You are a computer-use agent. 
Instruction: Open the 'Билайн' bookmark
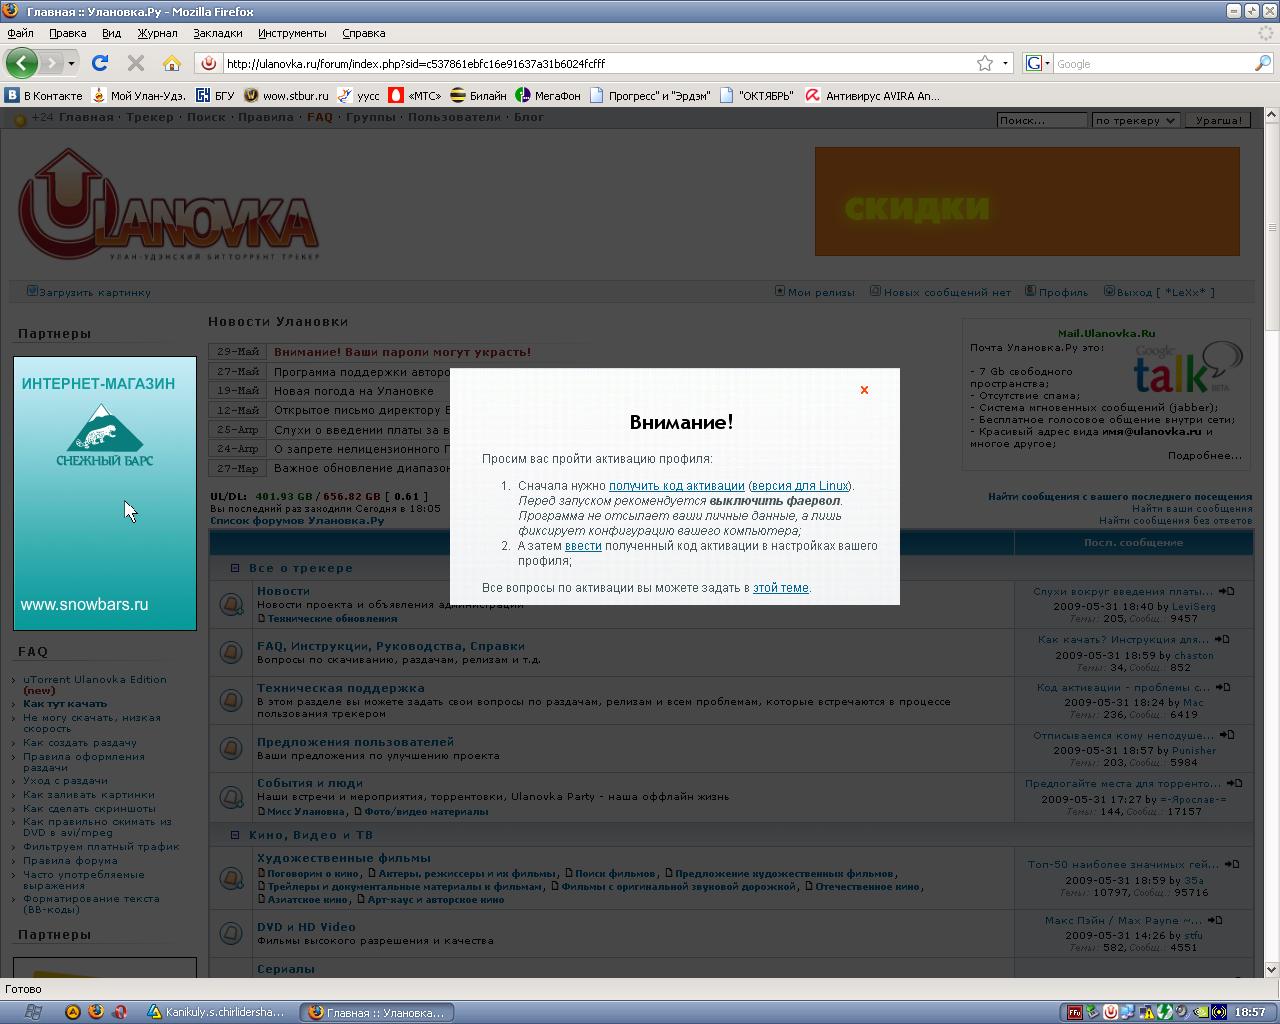coord(478,96)
